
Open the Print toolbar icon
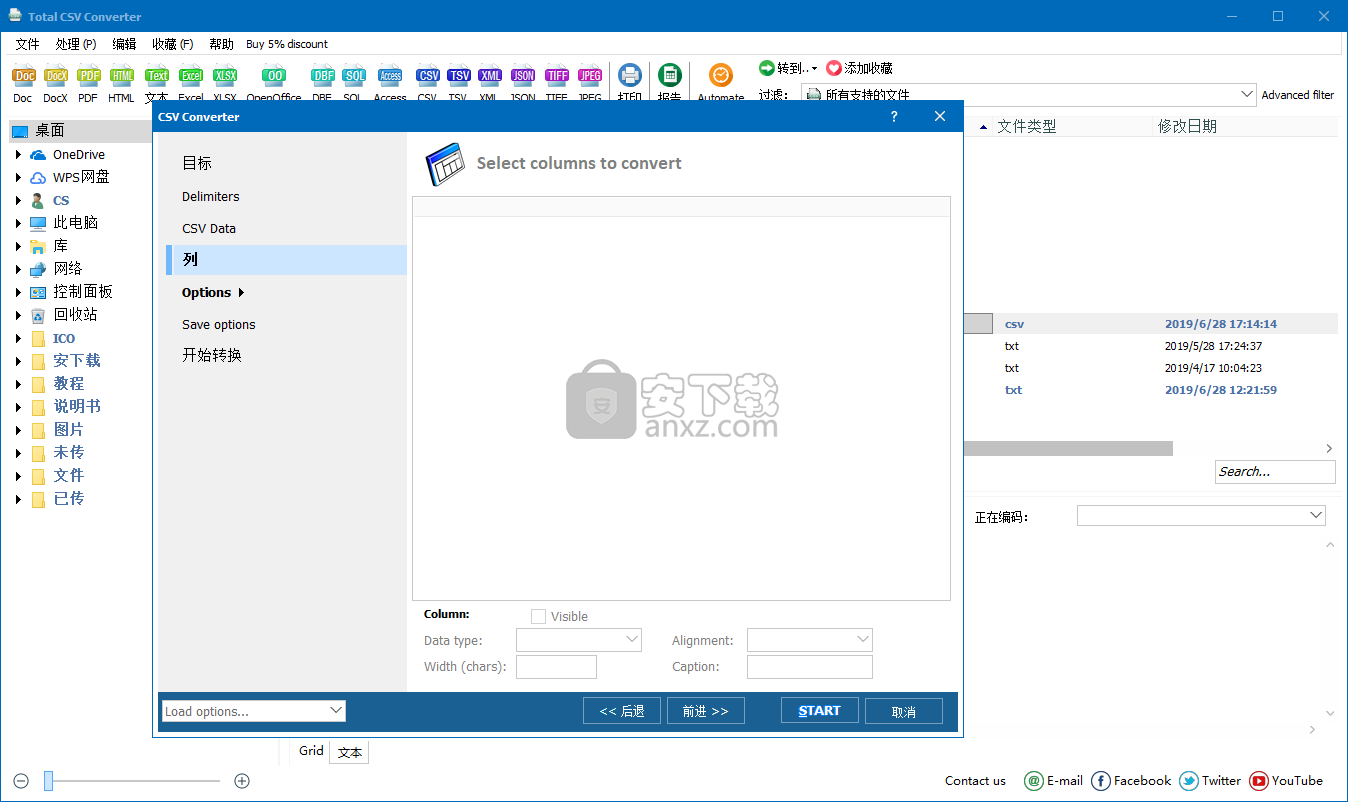coord(630,76)
